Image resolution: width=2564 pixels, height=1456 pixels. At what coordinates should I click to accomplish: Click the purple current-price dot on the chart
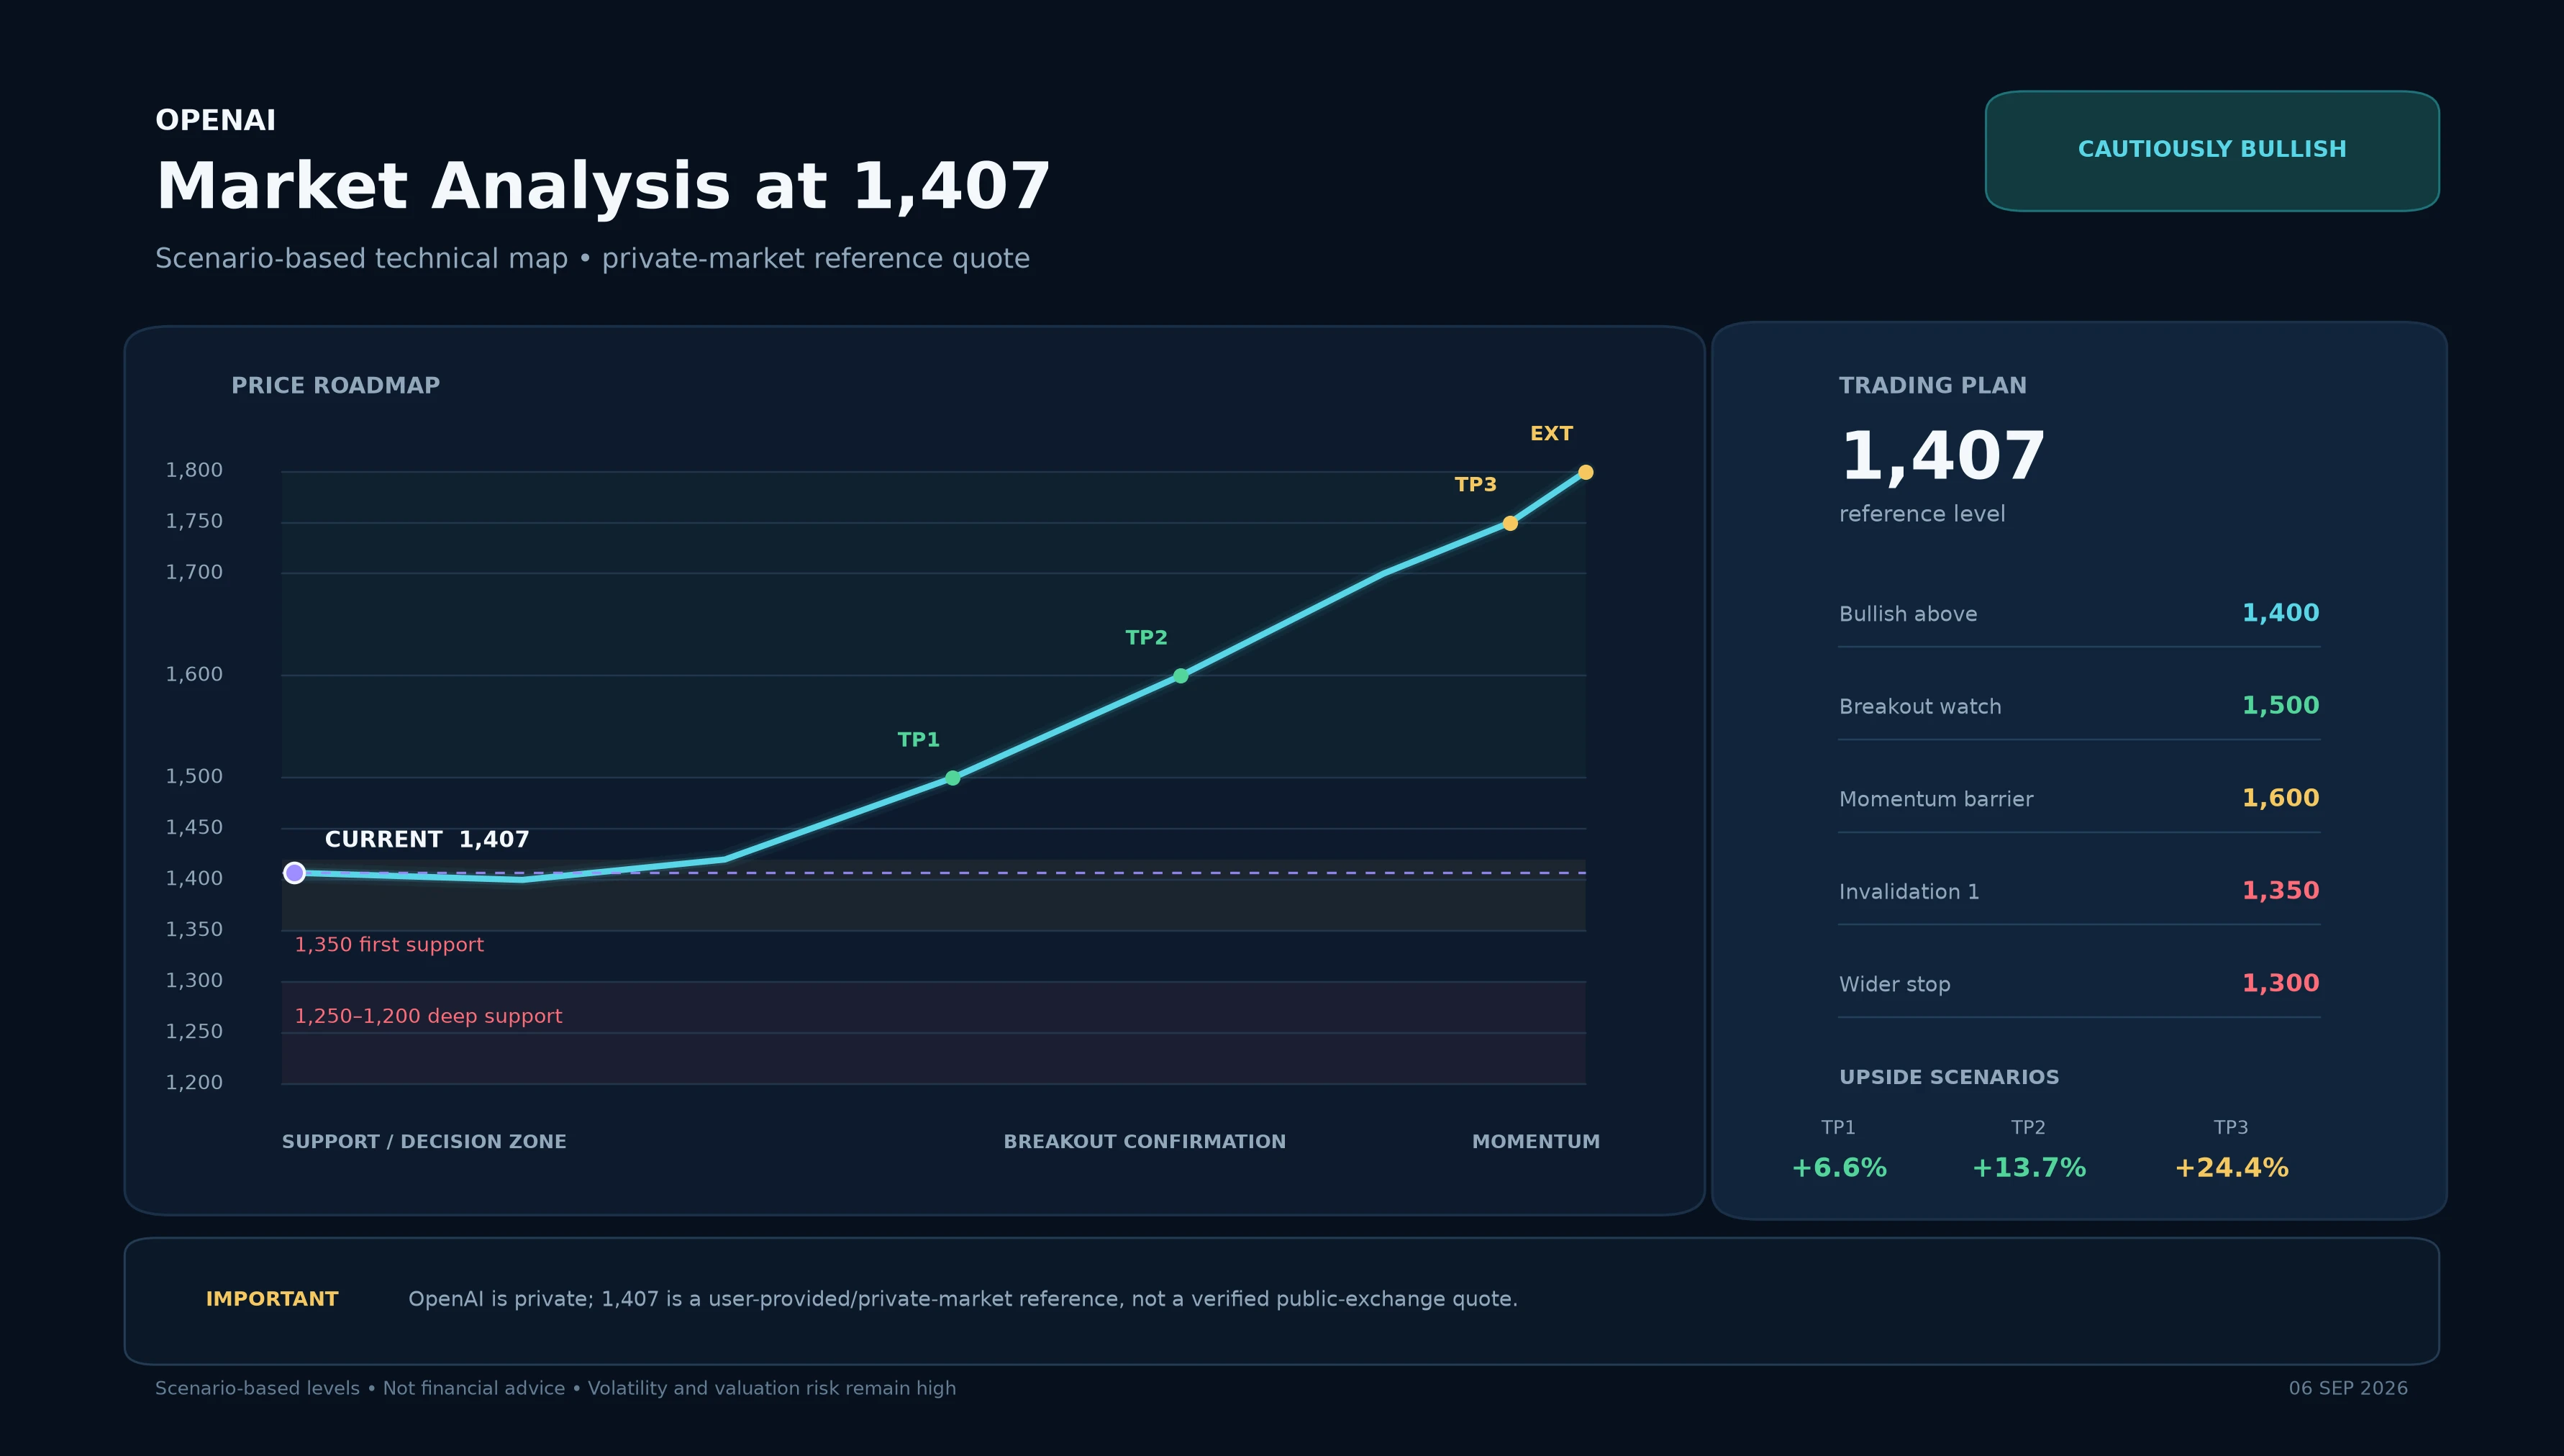coord(294,873)
